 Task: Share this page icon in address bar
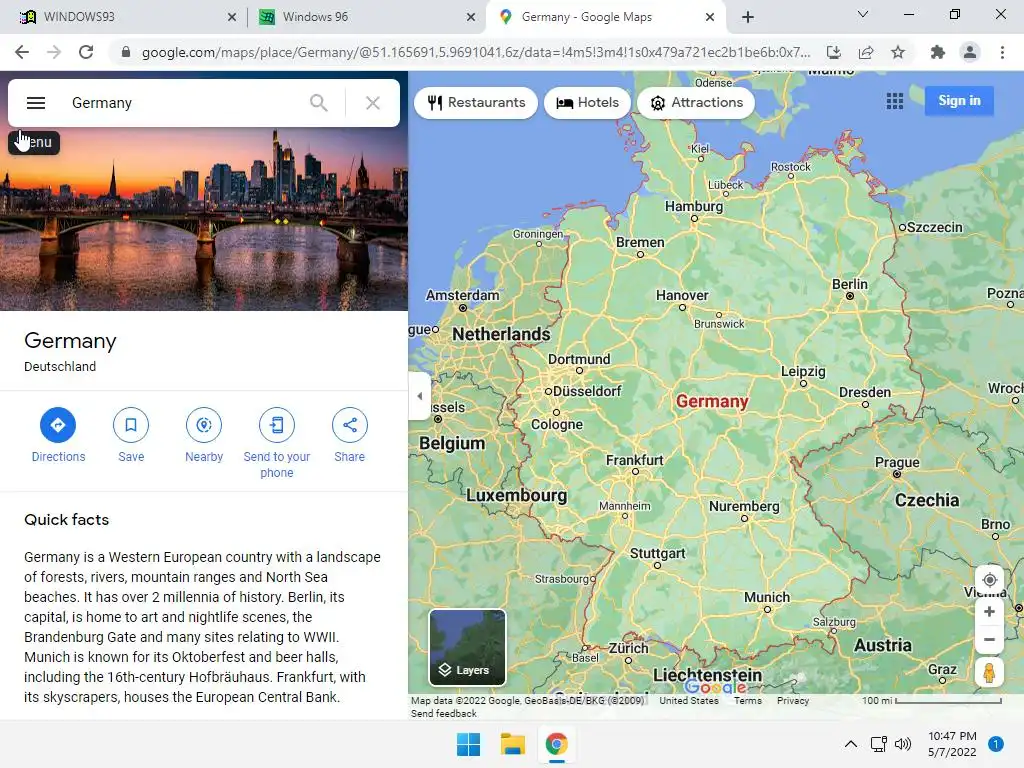tap(866, 52)
